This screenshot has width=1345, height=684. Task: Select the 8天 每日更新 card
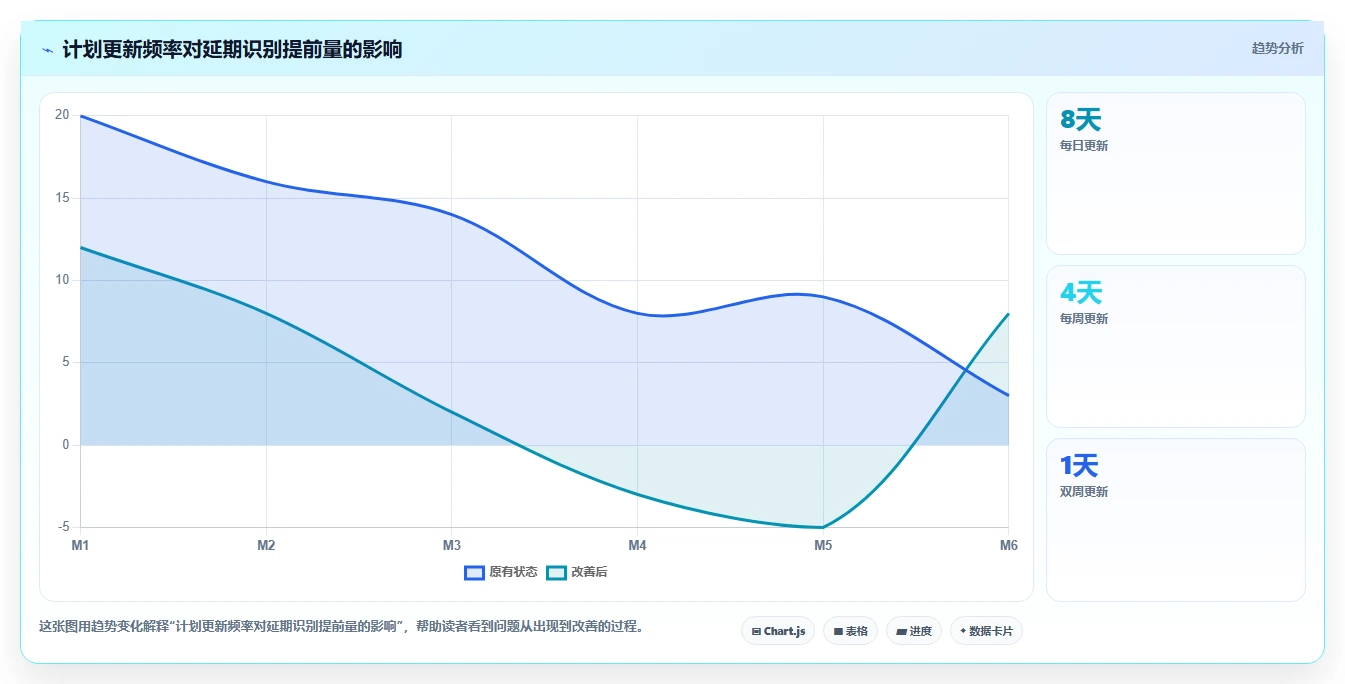(x=1176, y=173)
